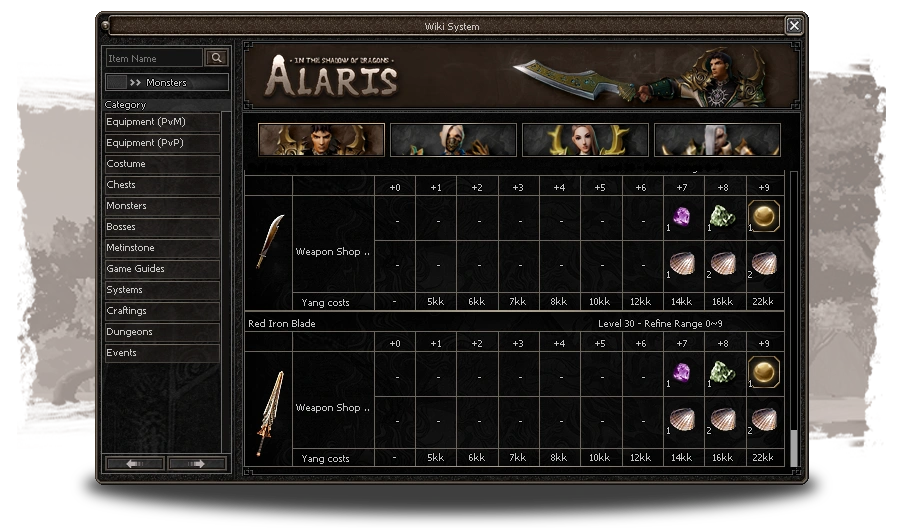Click Yang costs label in first table
903x528 pixels.
[x=325, y=302]
